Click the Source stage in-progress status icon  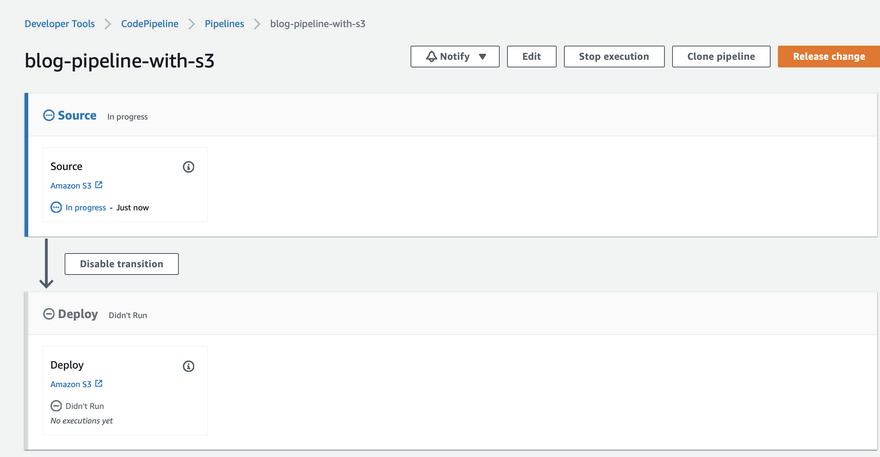point(49,116)
